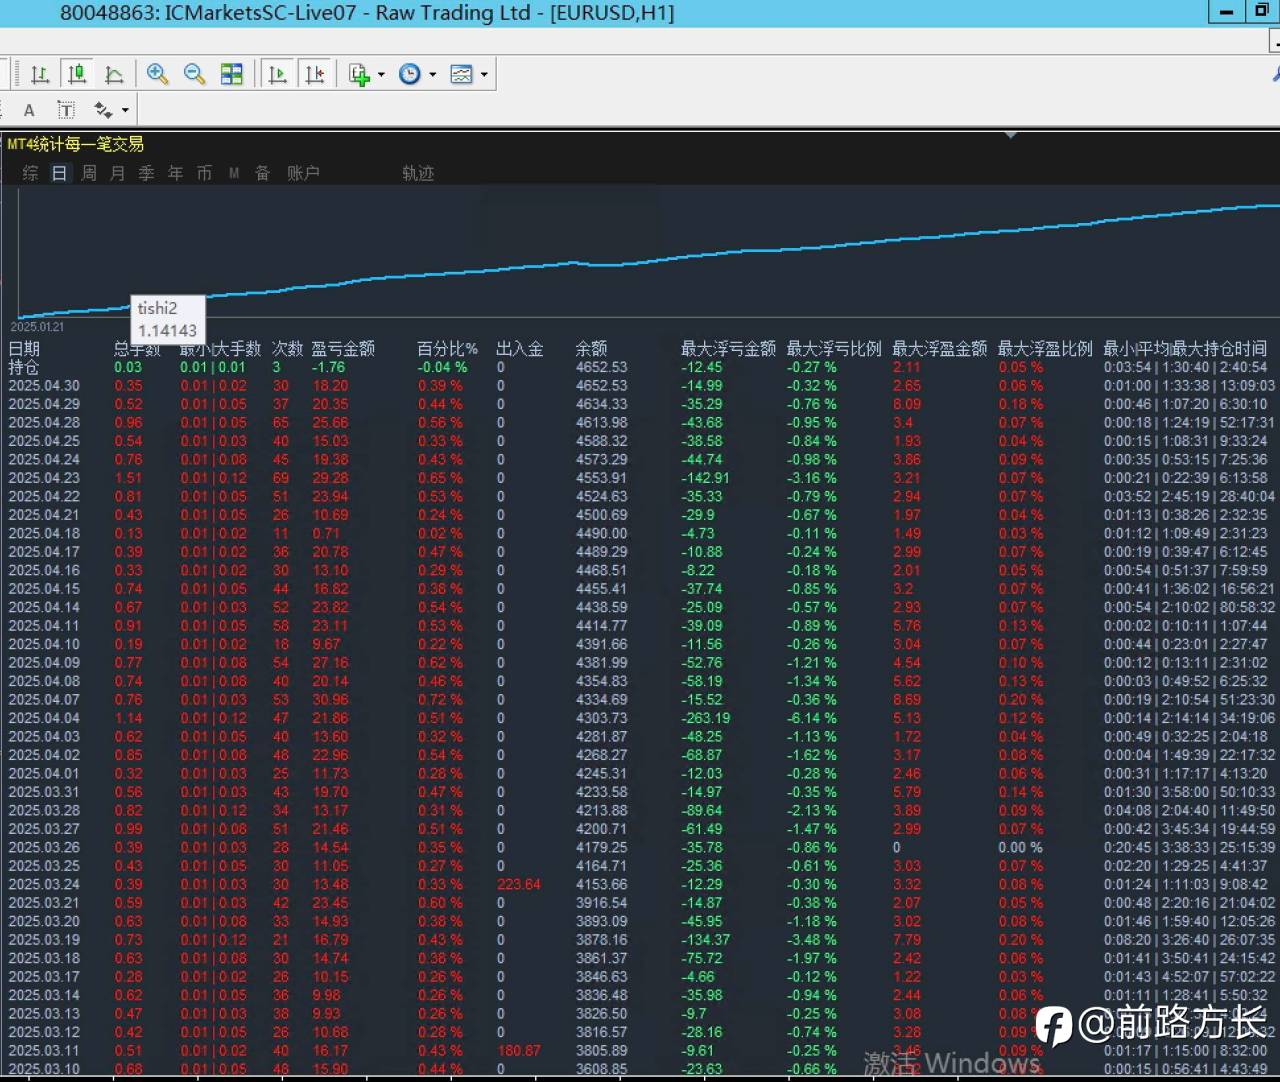Select the bar chart display mode
Screen dimensions: 1280x1082
pyautogui.click(x=40, y=74)
